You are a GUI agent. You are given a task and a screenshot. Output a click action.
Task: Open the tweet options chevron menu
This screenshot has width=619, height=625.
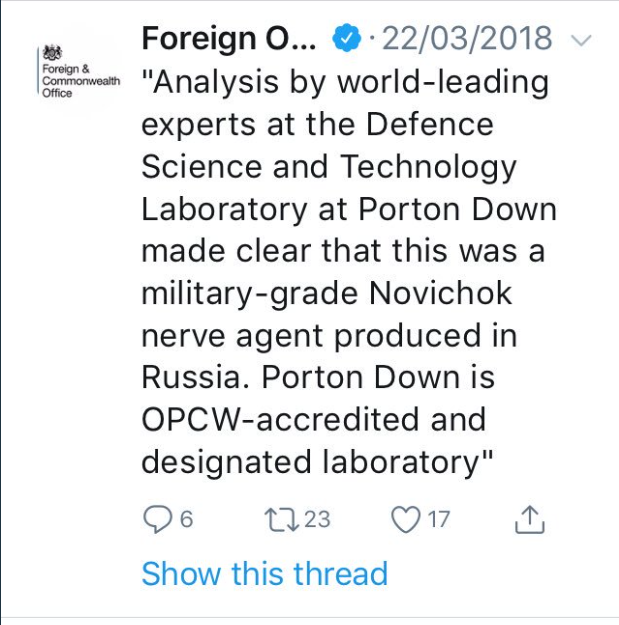[580, 40]
